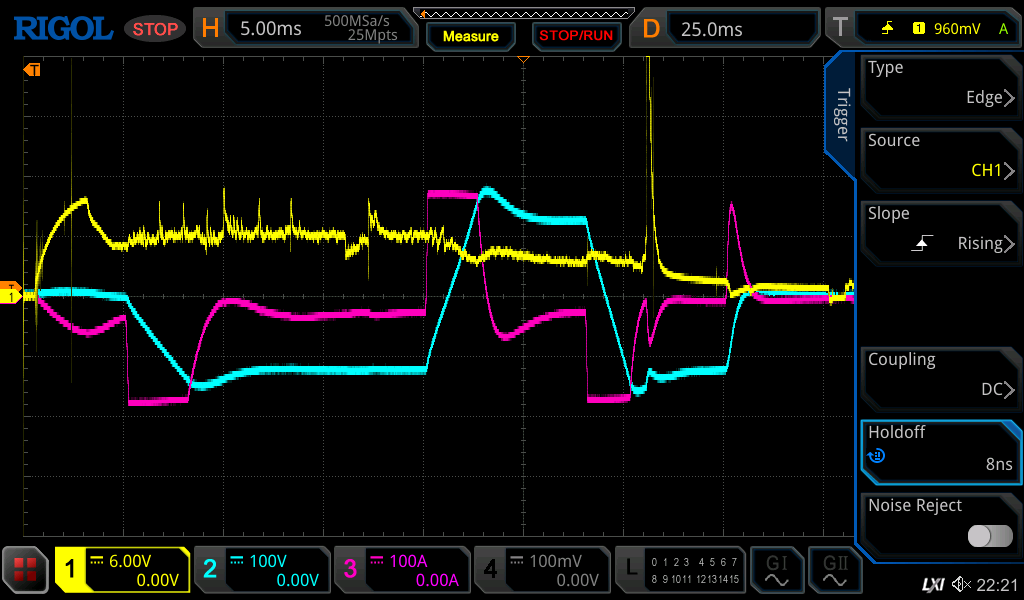Open the Measure menu
Viewport: 1024px width, 600px height.
[470, 36]
